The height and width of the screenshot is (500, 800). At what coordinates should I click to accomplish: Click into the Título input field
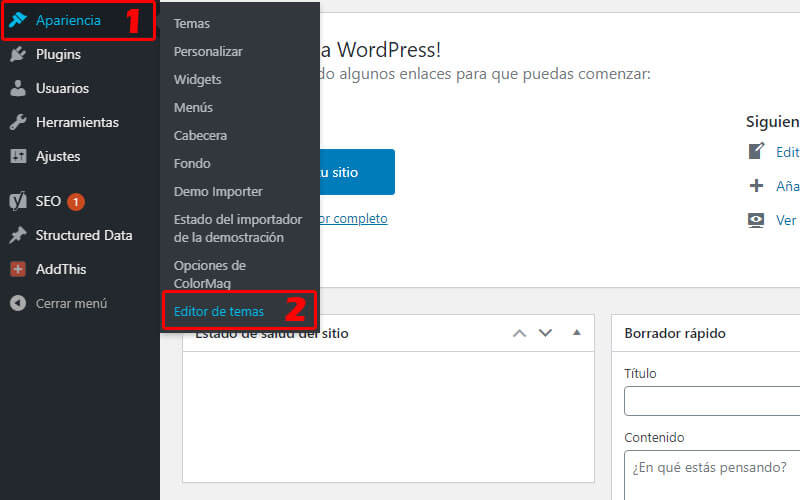[x=712, y=401]
